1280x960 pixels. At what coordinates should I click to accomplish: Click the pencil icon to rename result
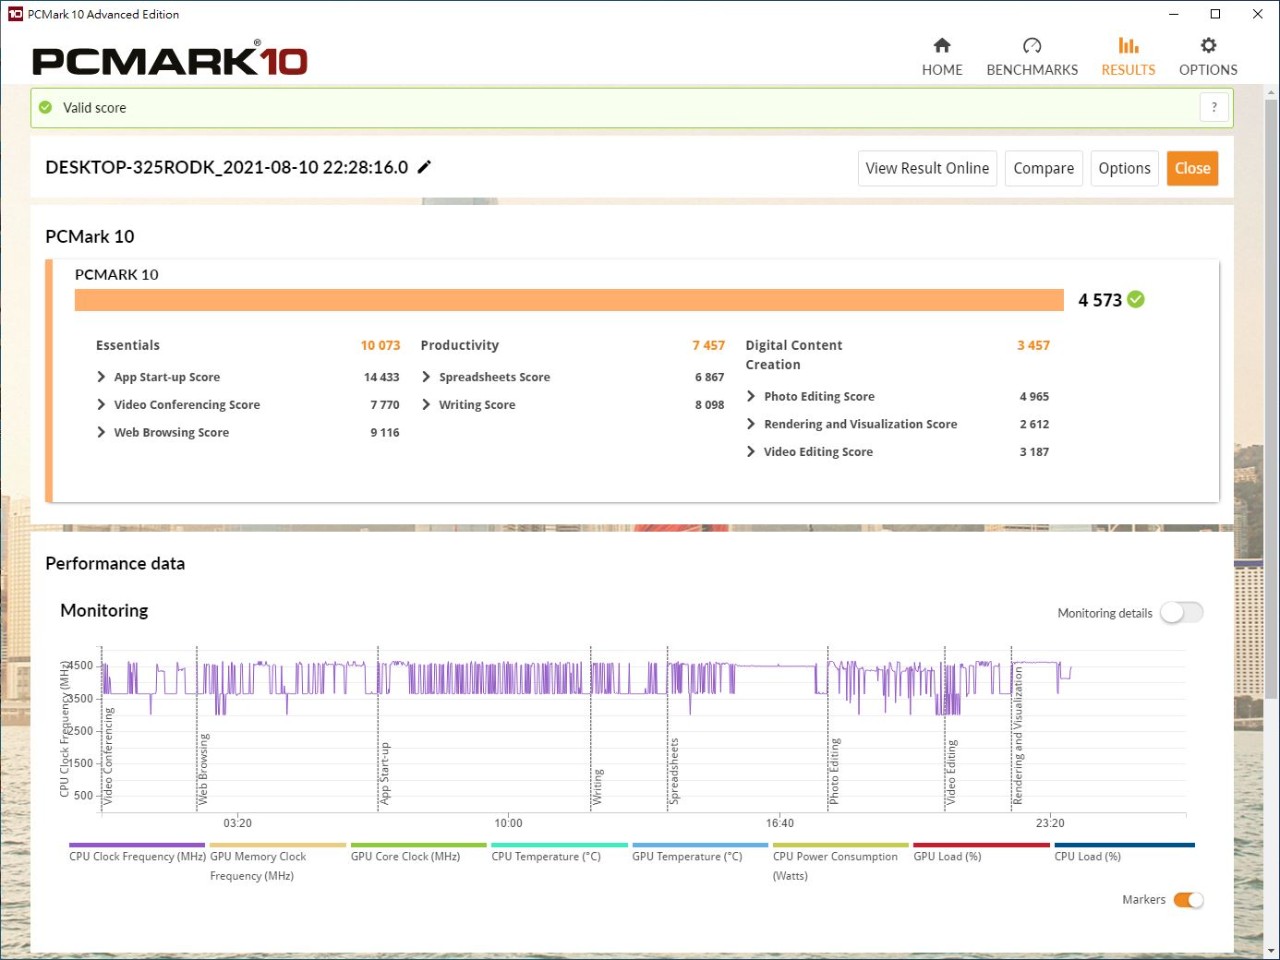pyautogui.click(x=424, y=167)
